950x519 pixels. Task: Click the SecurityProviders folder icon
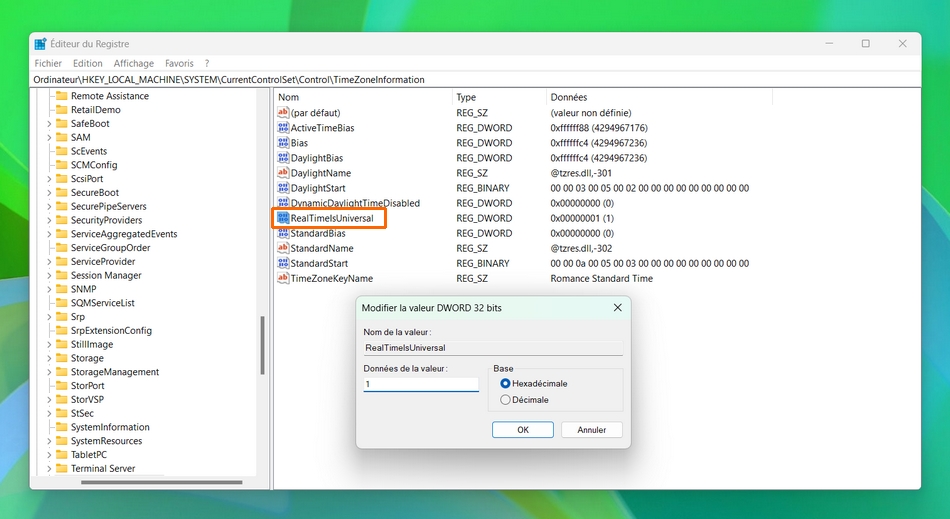tap(61, 220)
